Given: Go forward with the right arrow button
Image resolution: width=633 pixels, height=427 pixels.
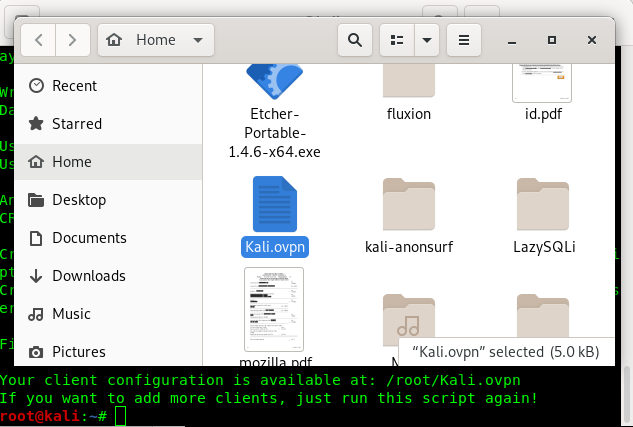Looking at the screenshot, I should (72, 40).
